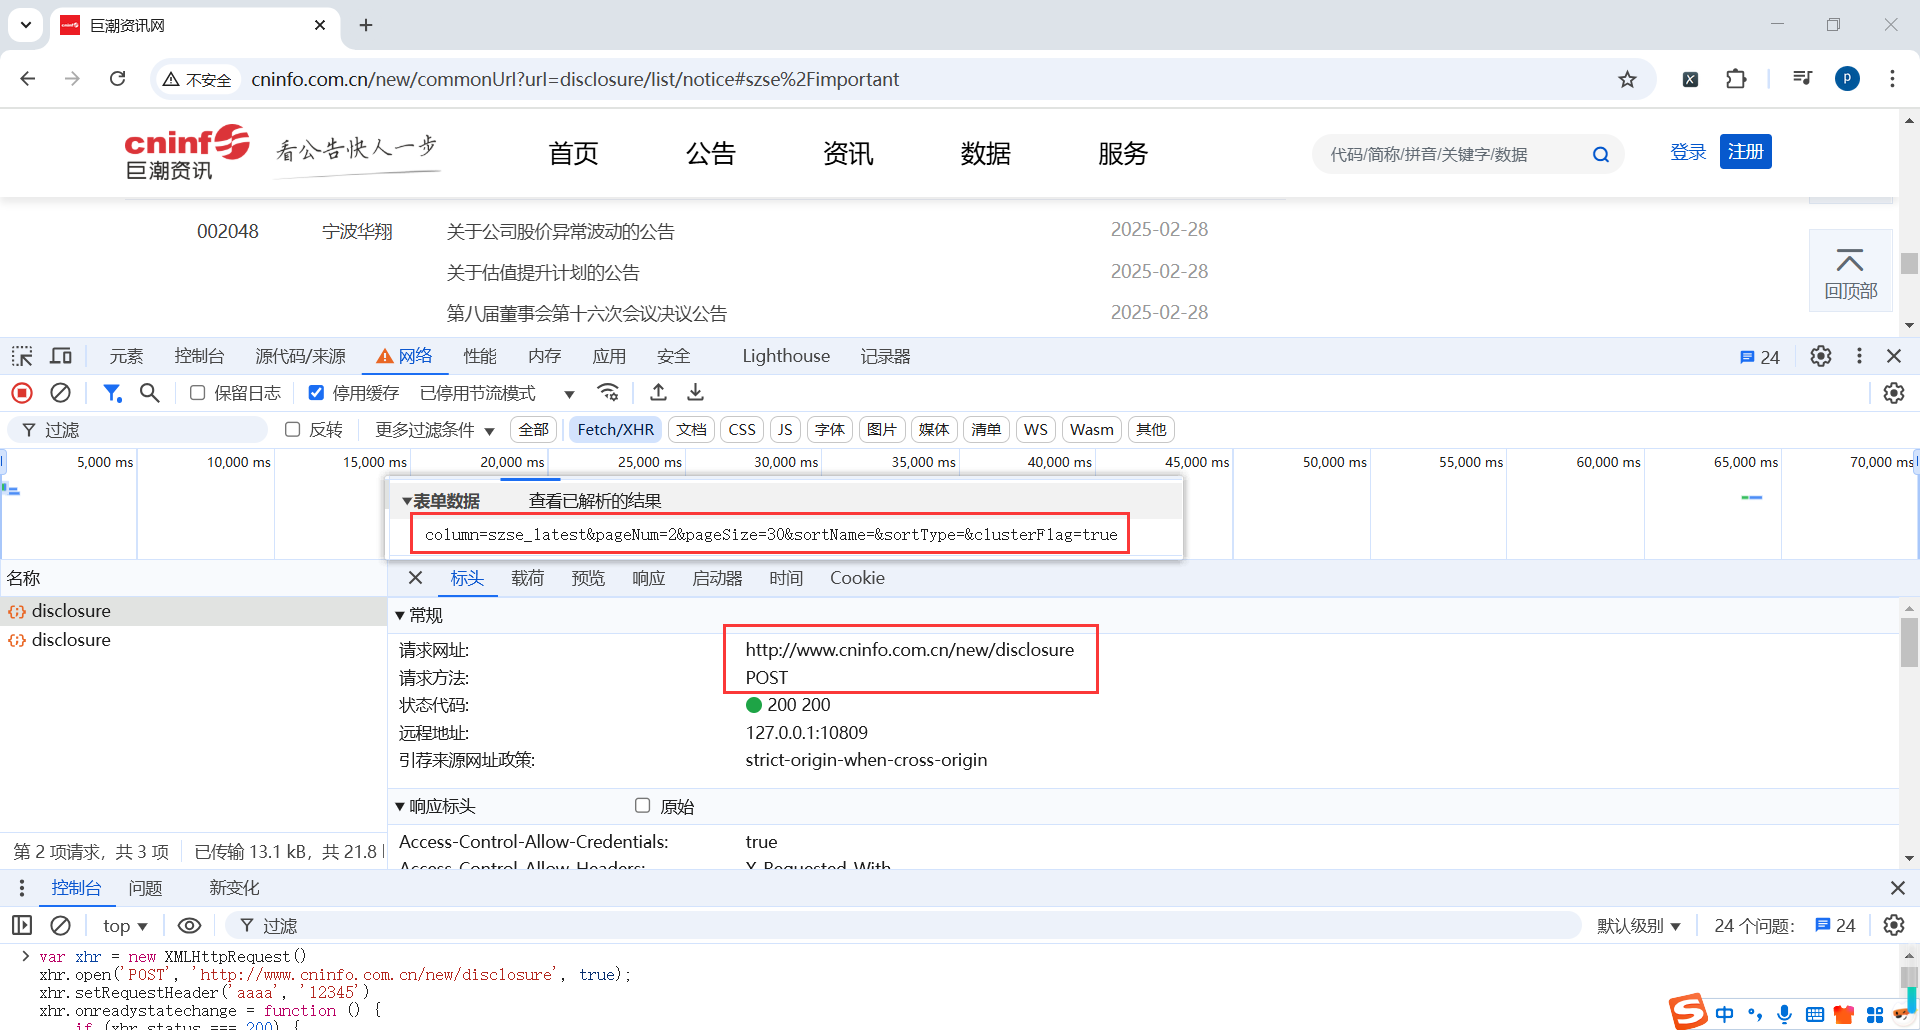Click the 回顶部 back-to-top button
The width and height of the screenshot is (1920, 1030).
point(1850,271)
